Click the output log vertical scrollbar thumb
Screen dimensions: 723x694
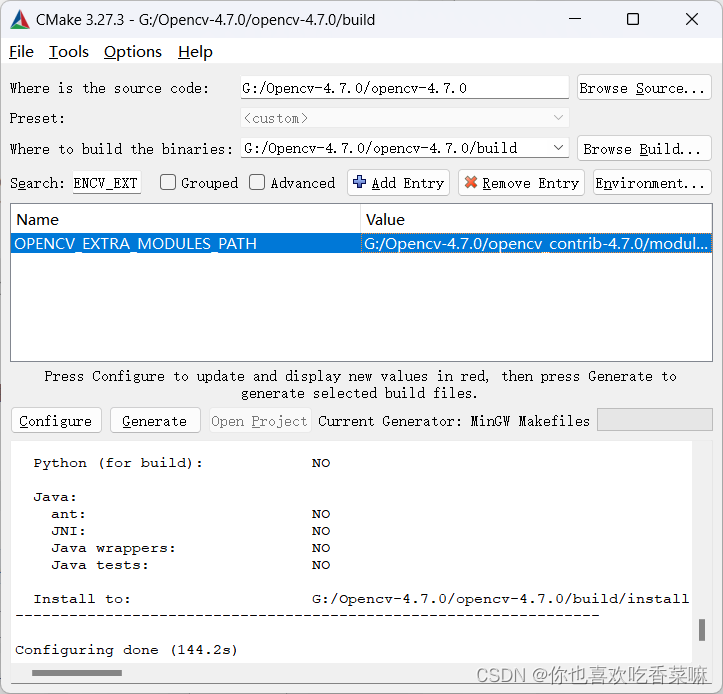tap(702, 630)
